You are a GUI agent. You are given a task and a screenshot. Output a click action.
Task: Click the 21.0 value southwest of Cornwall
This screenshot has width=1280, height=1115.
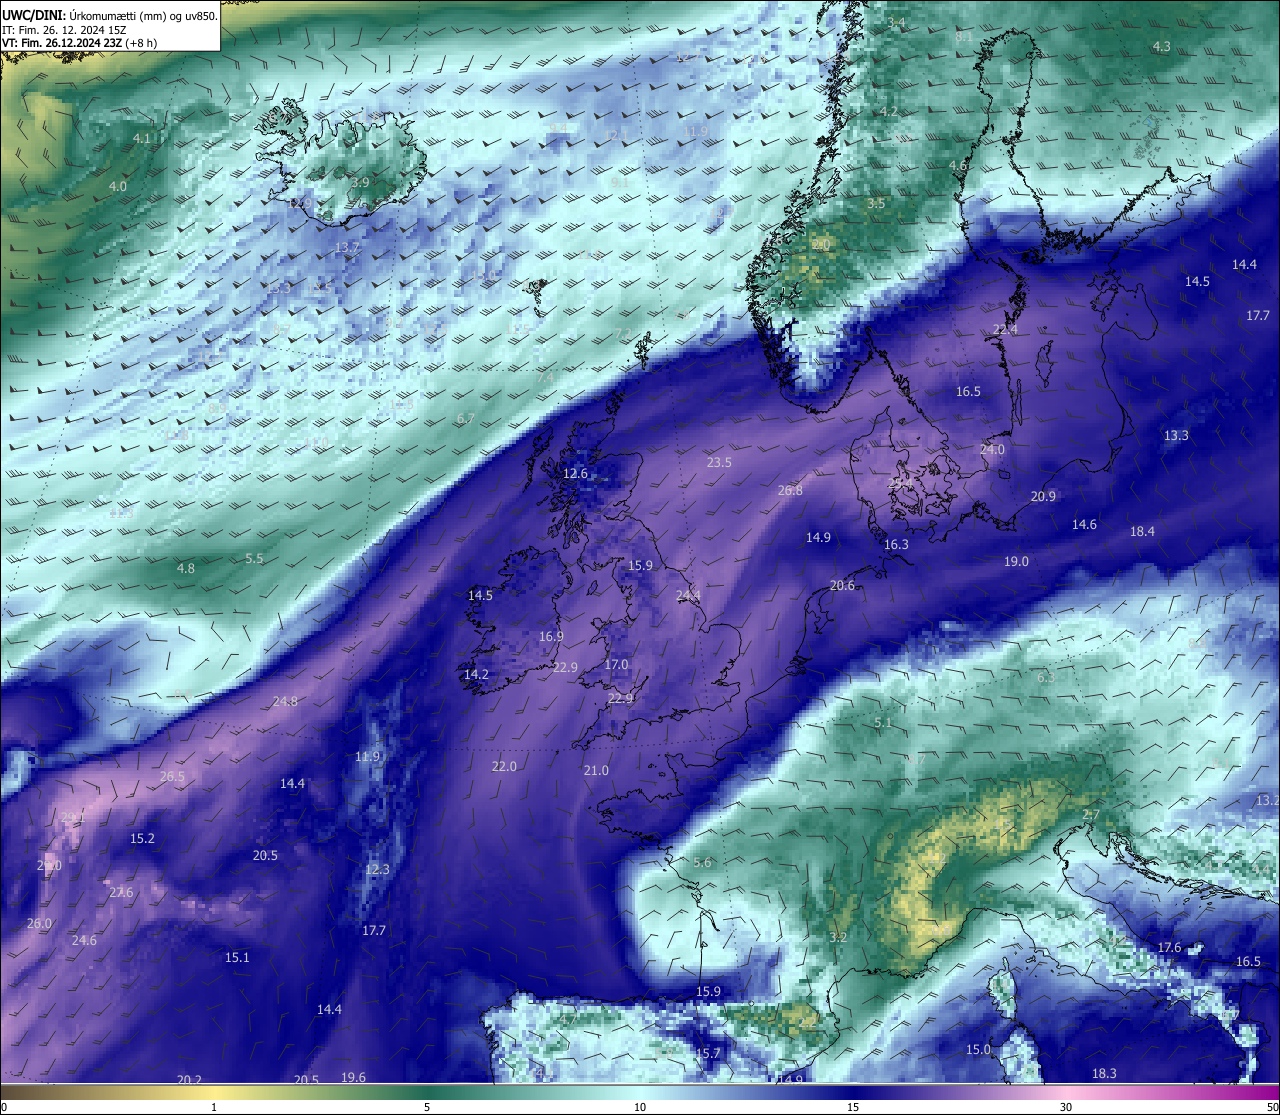(x=596, y=770)
